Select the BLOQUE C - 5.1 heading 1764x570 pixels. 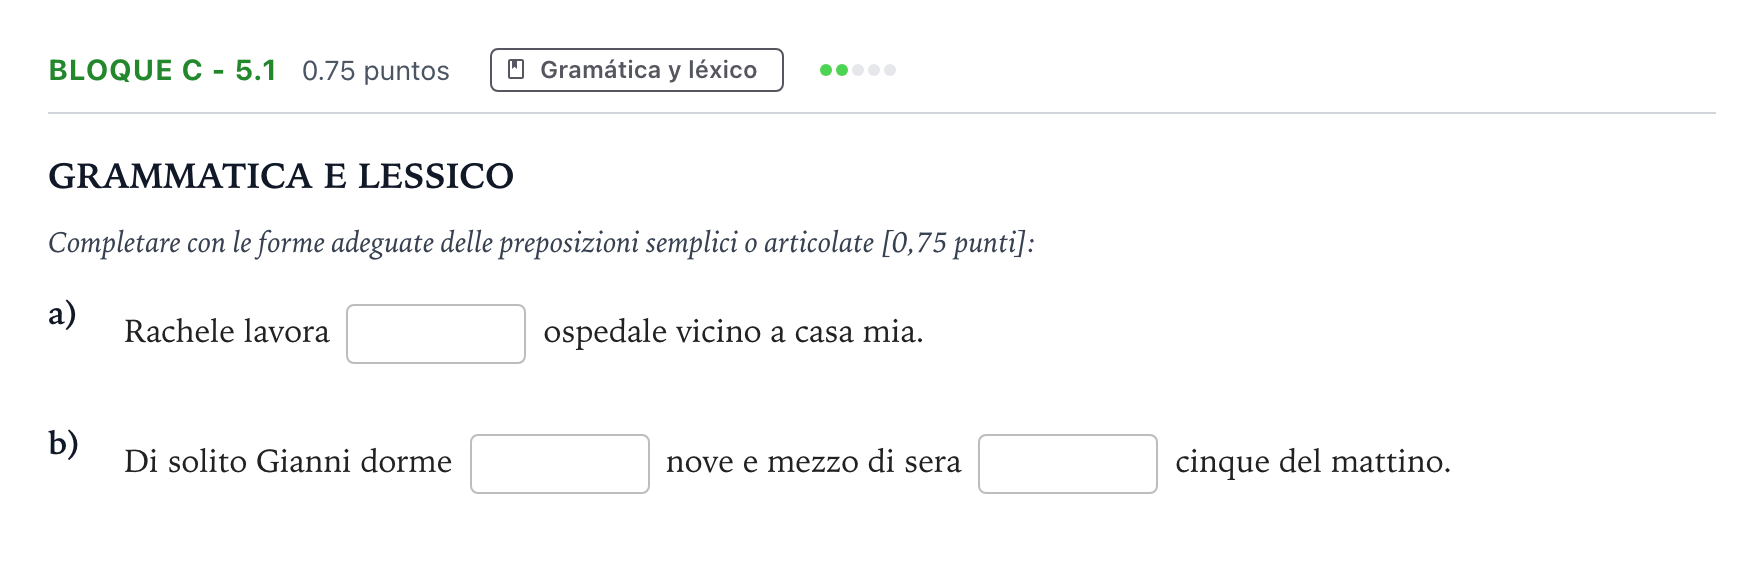click(162, 70)
